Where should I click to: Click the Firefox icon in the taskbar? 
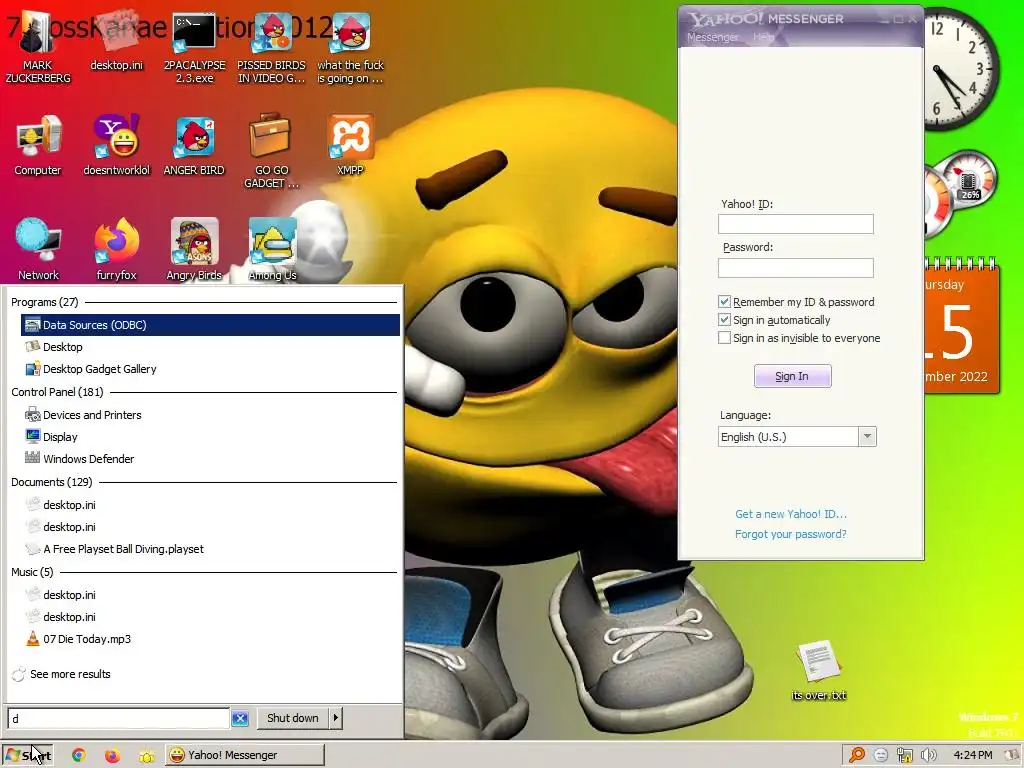point(112,755)
